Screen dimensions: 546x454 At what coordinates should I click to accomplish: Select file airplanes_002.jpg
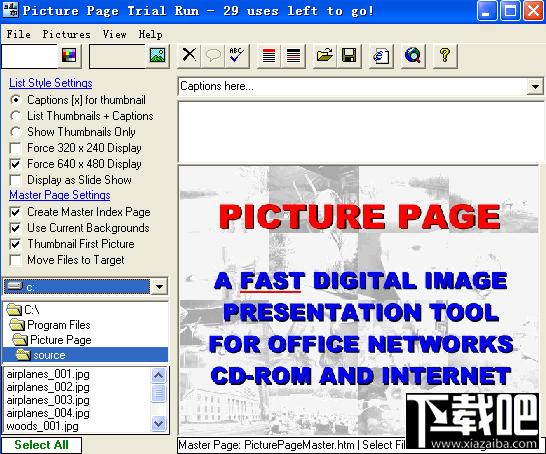[48, 387]
